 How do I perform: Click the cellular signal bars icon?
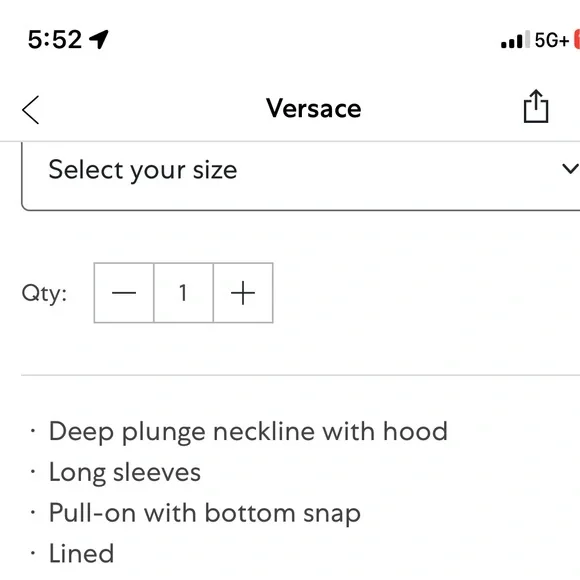[515, 40]
